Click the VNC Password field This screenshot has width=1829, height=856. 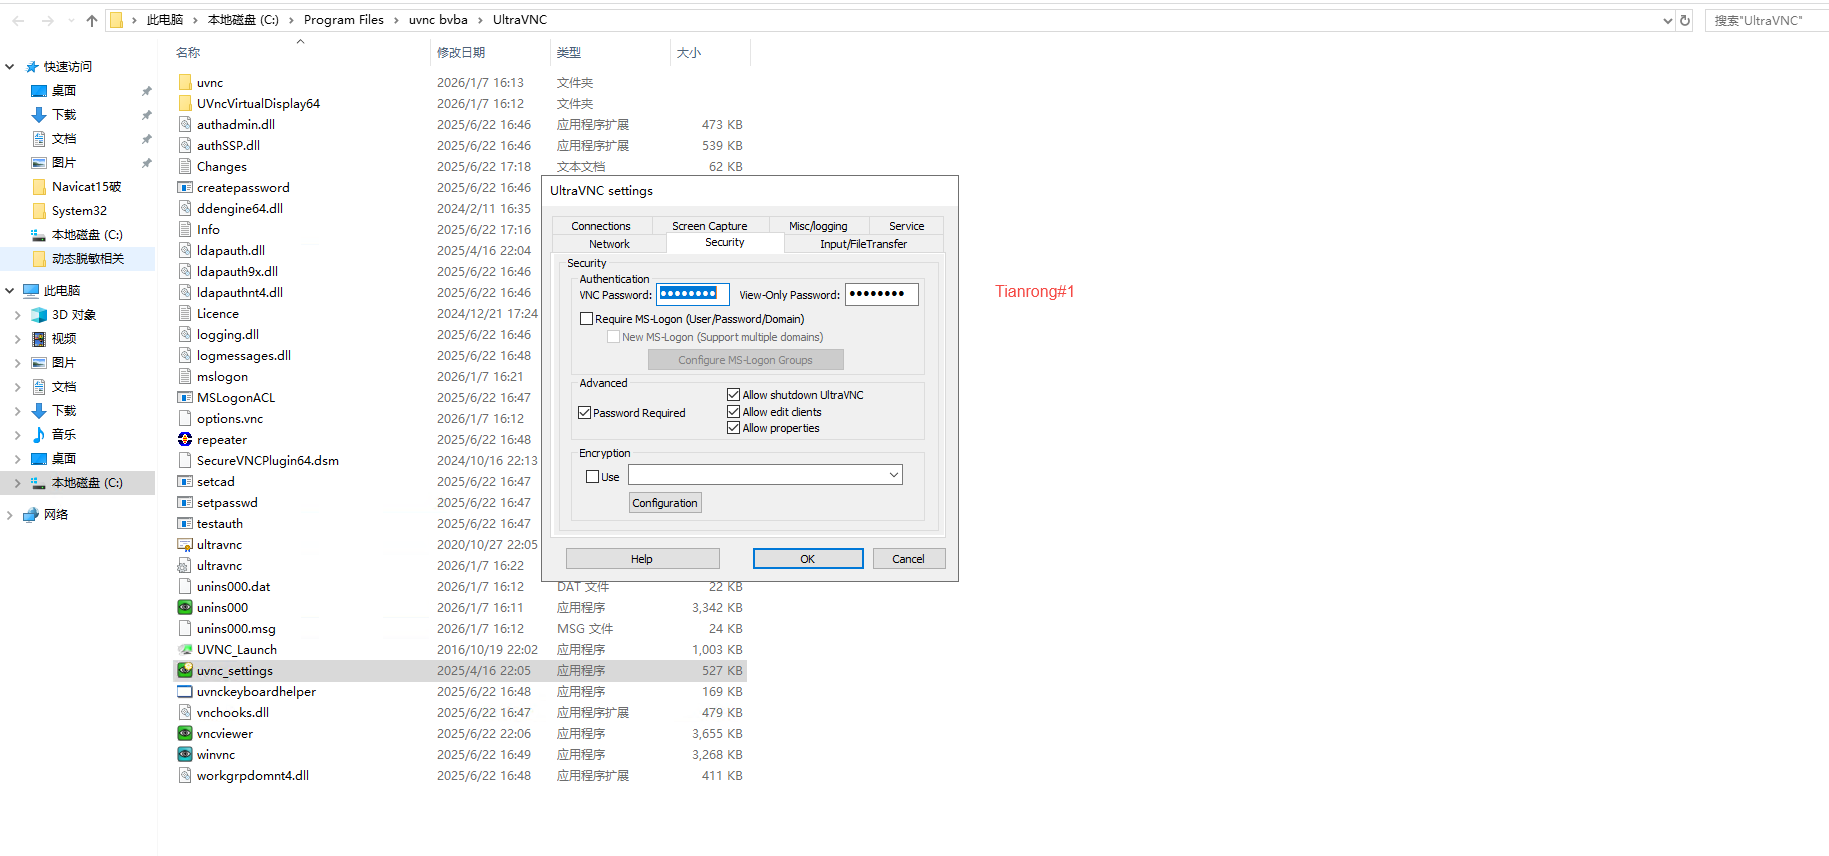(x=693, y=294)
